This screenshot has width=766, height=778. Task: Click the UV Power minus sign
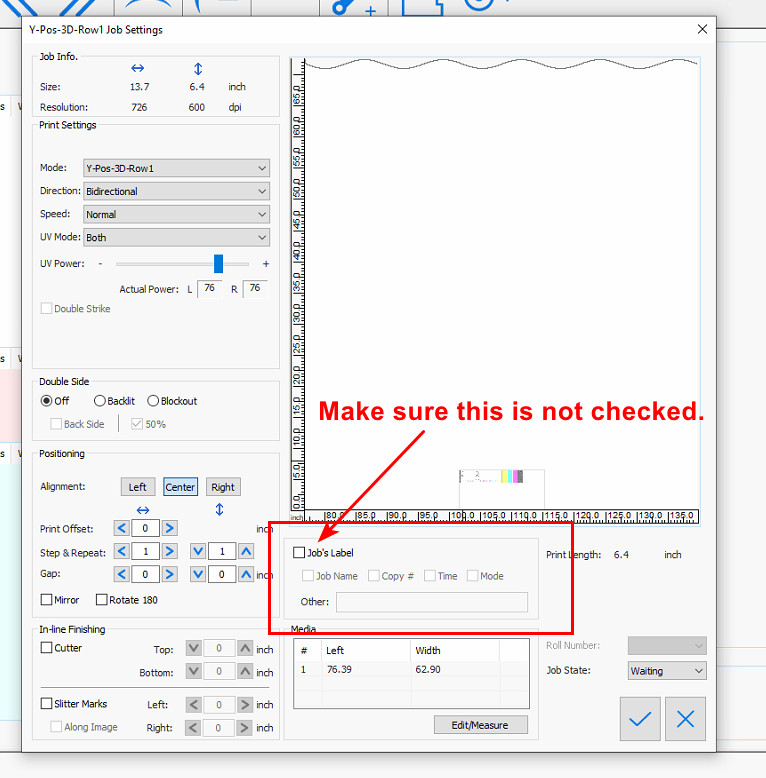pos(100,263)
